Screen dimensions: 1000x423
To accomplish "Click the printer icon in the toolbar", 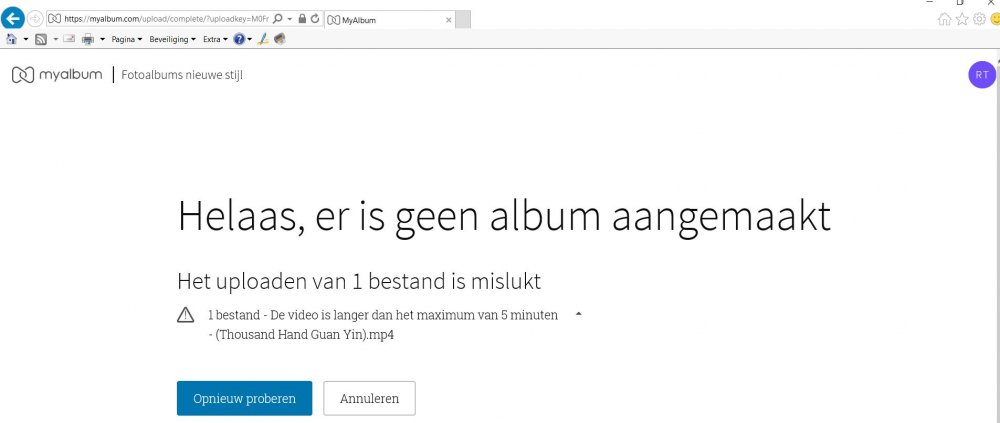I will coord(87,40).
